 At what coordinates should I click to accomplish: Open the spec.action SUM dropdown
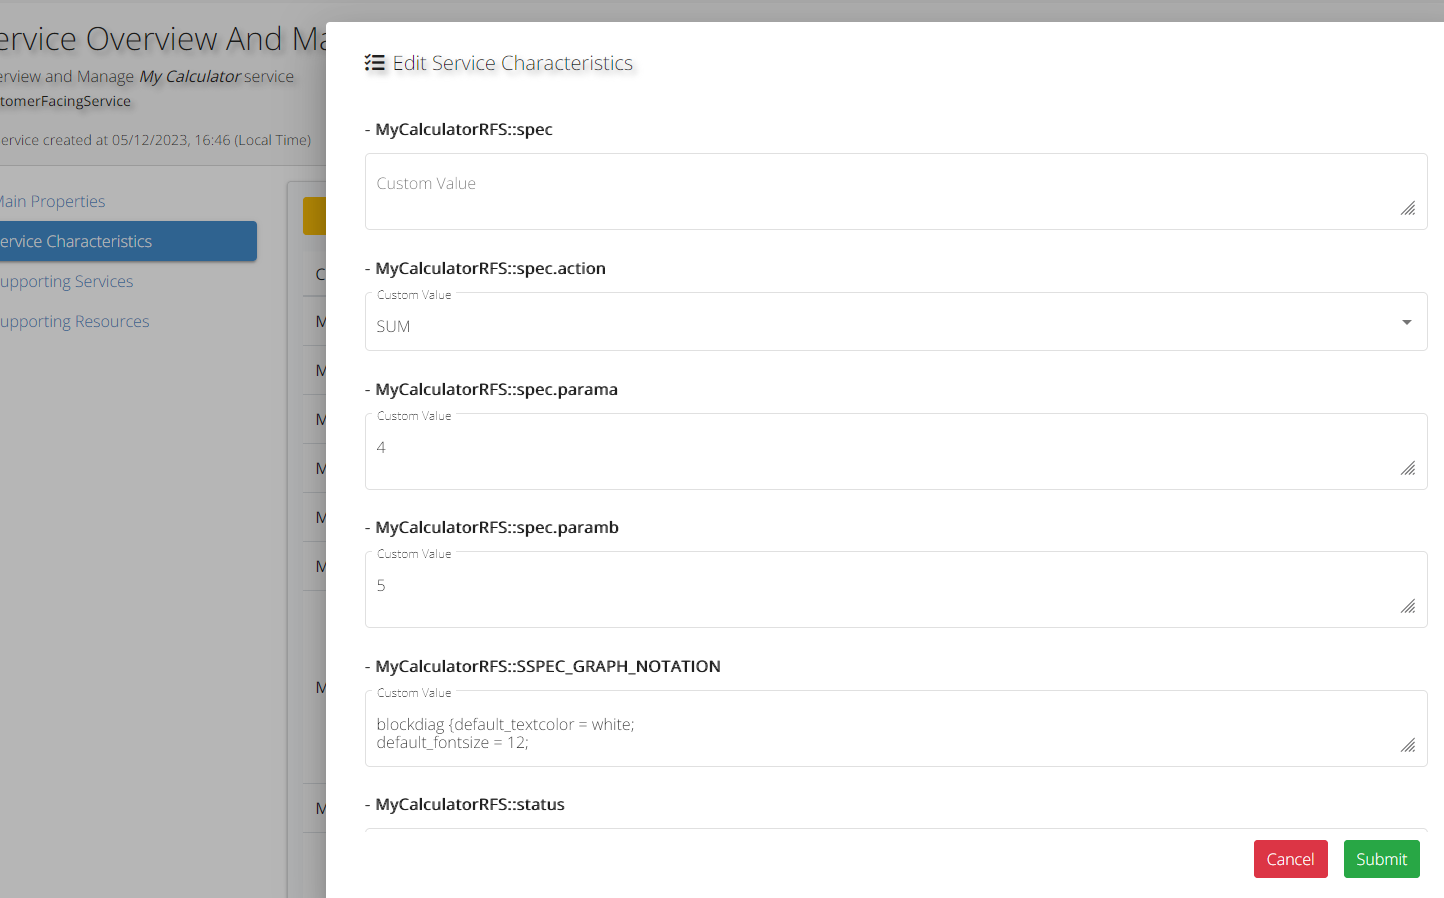(x=880, y=326)
